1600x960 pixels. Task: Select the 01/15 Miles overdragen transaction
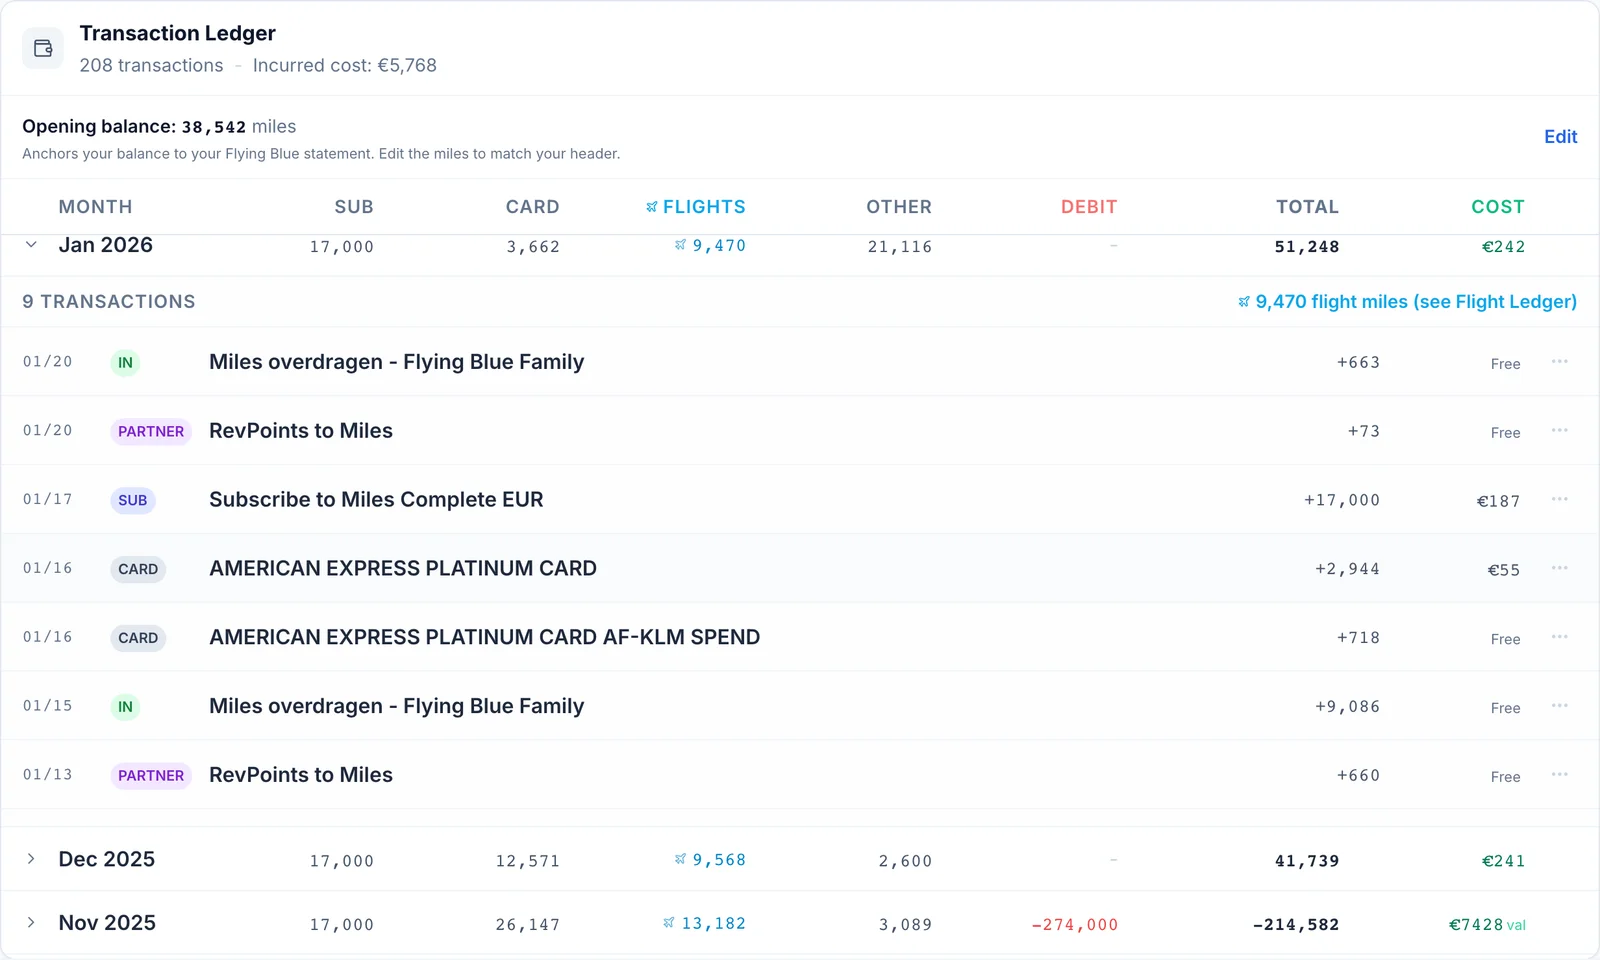coord(800,706)
